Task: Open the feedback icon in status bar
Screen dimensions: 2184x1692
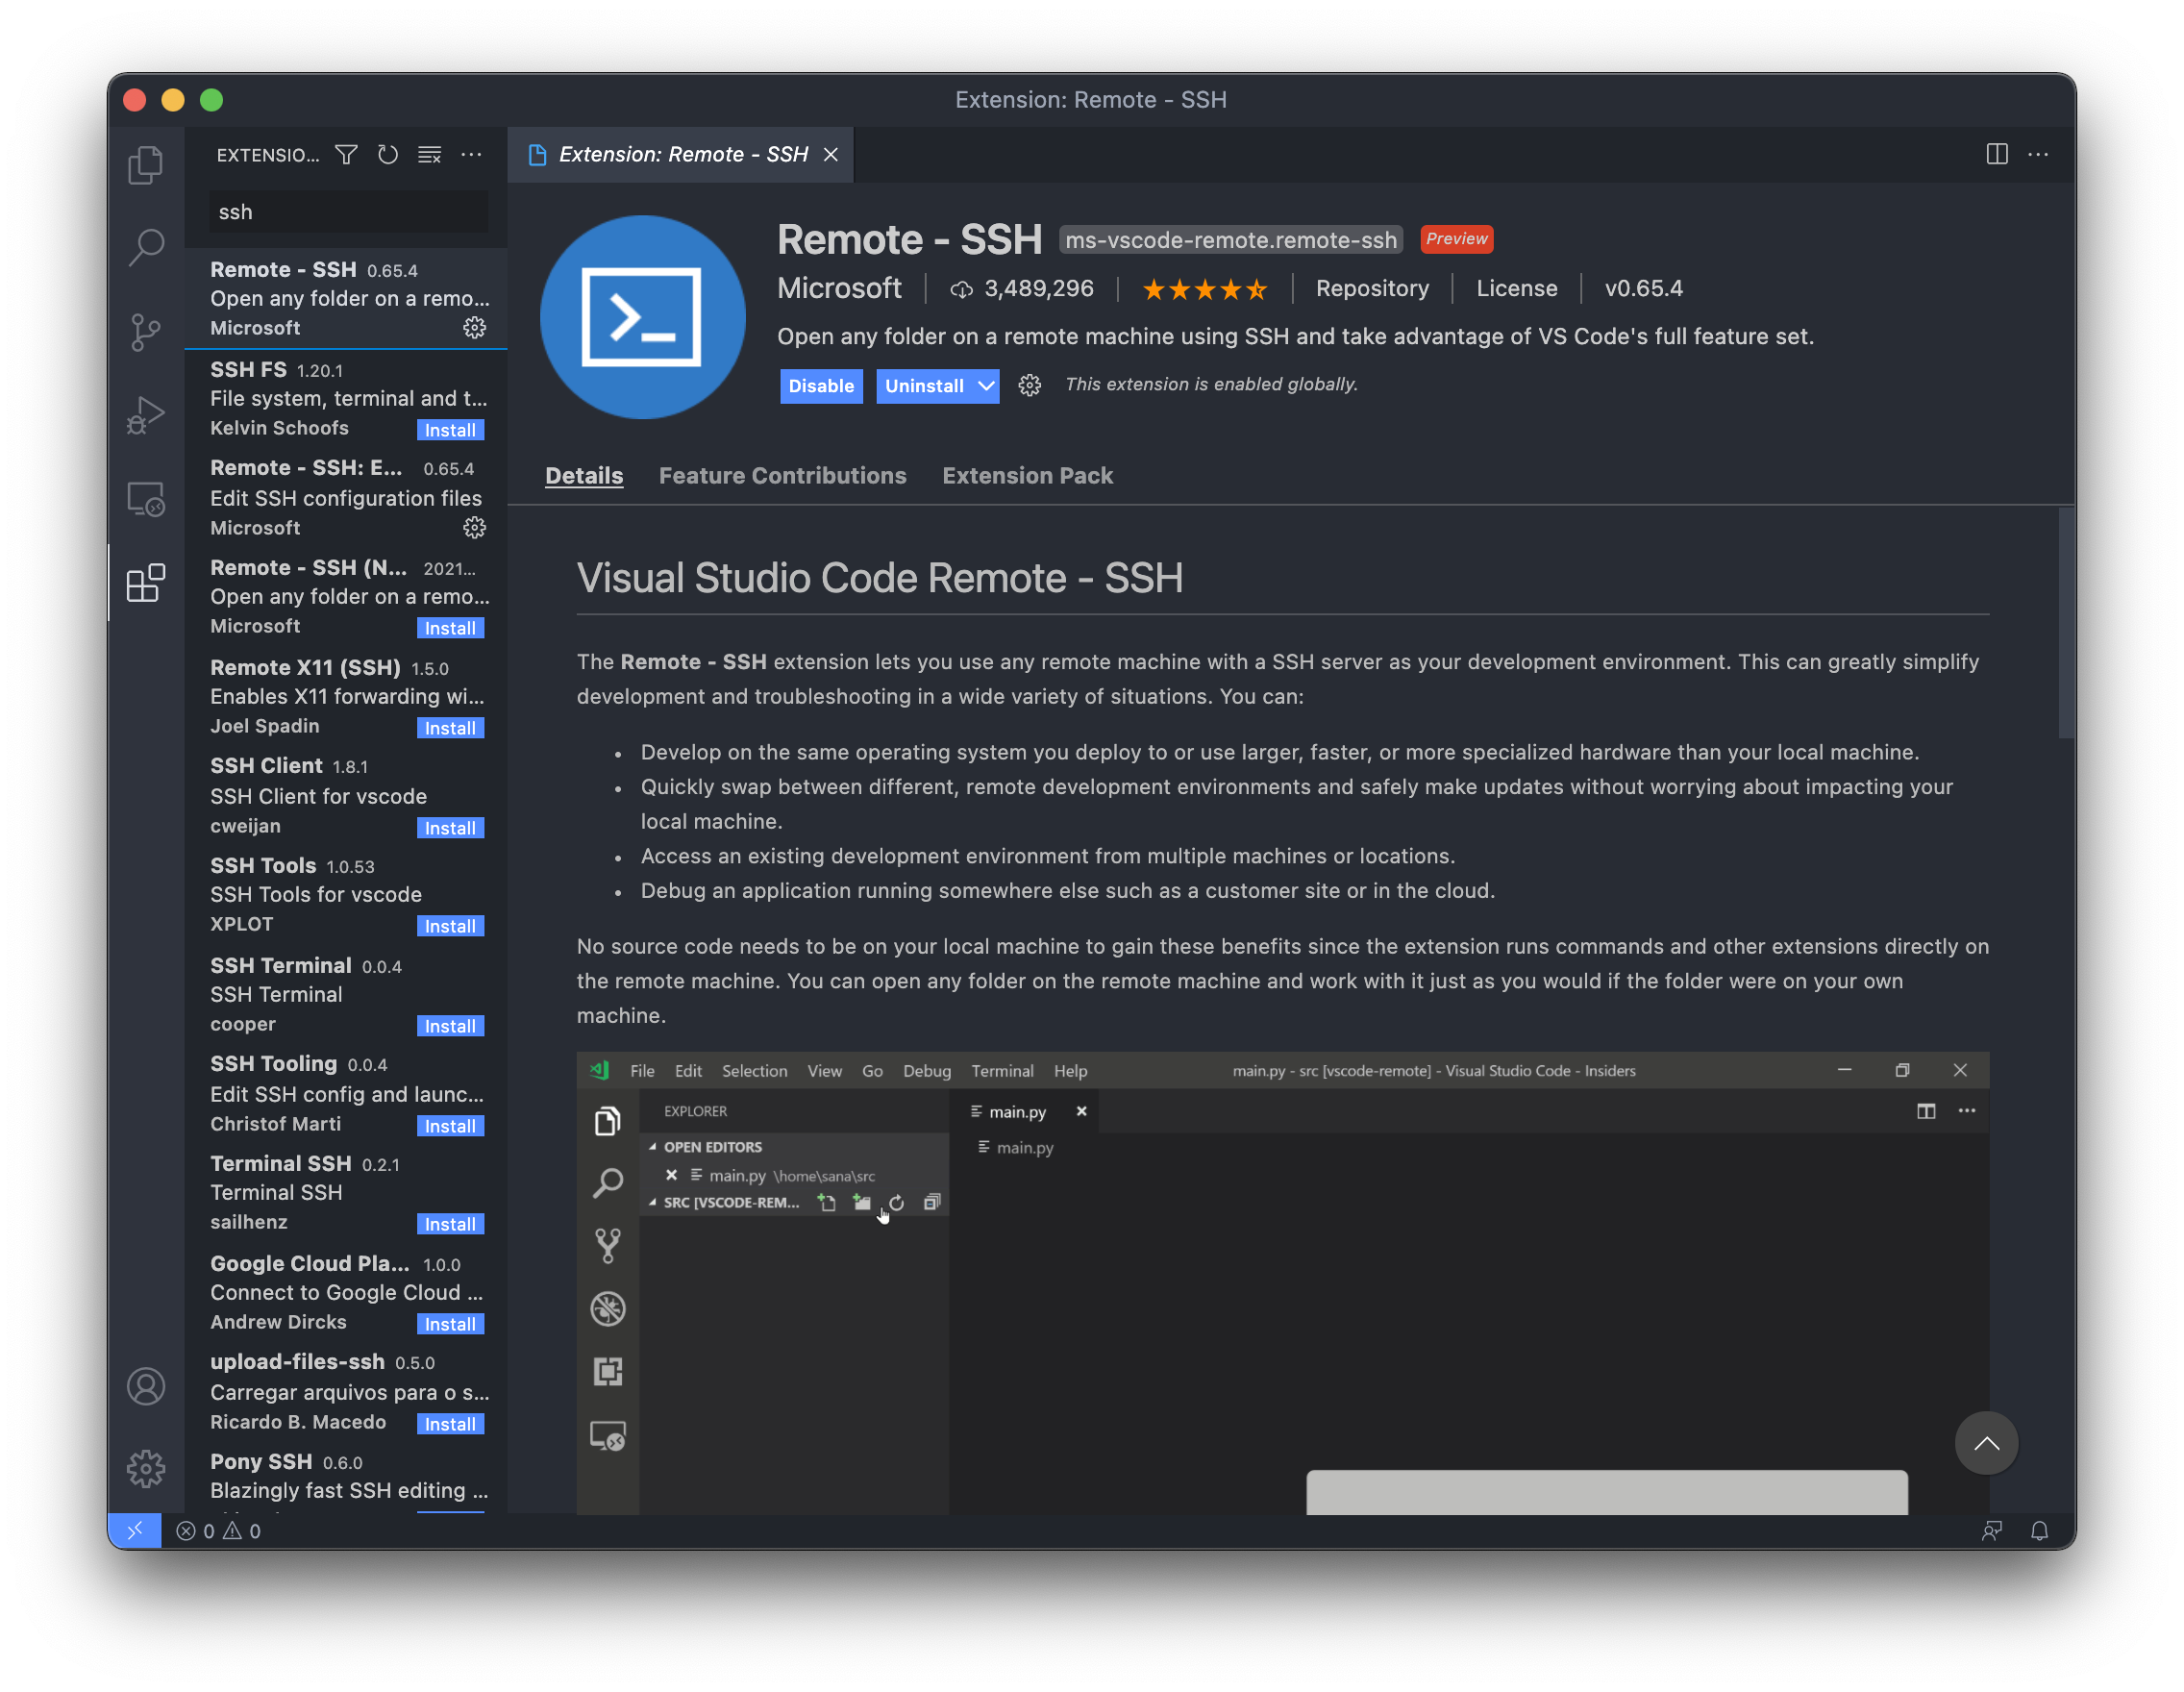Action: (x=1991, y=1530)
